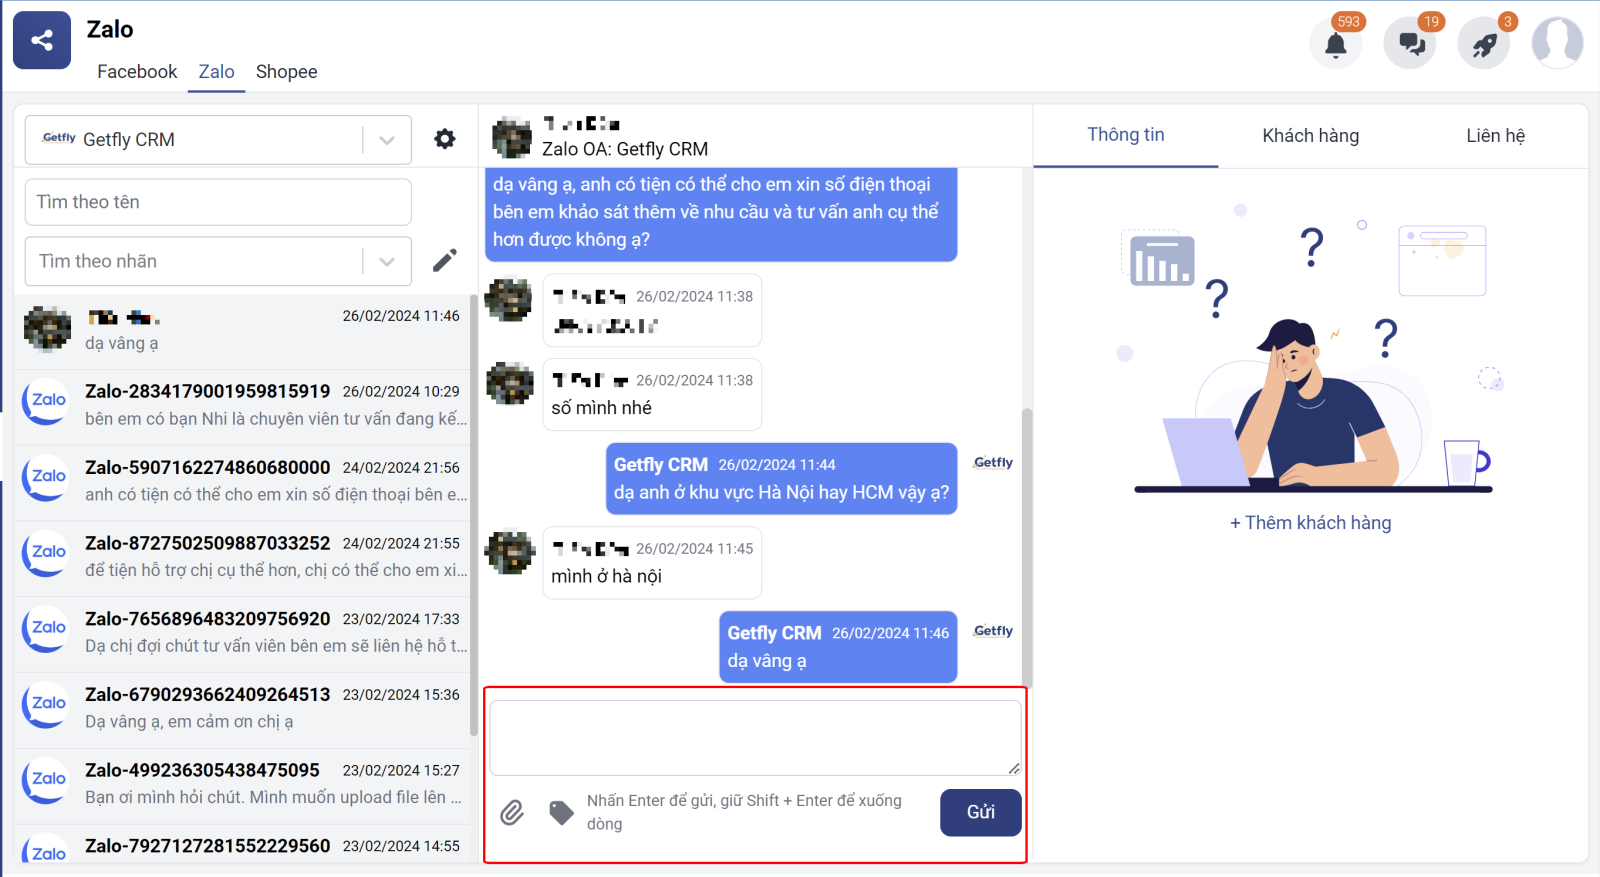Select first conversation with 'dạ vâng ạ' preview

[242, 331]
